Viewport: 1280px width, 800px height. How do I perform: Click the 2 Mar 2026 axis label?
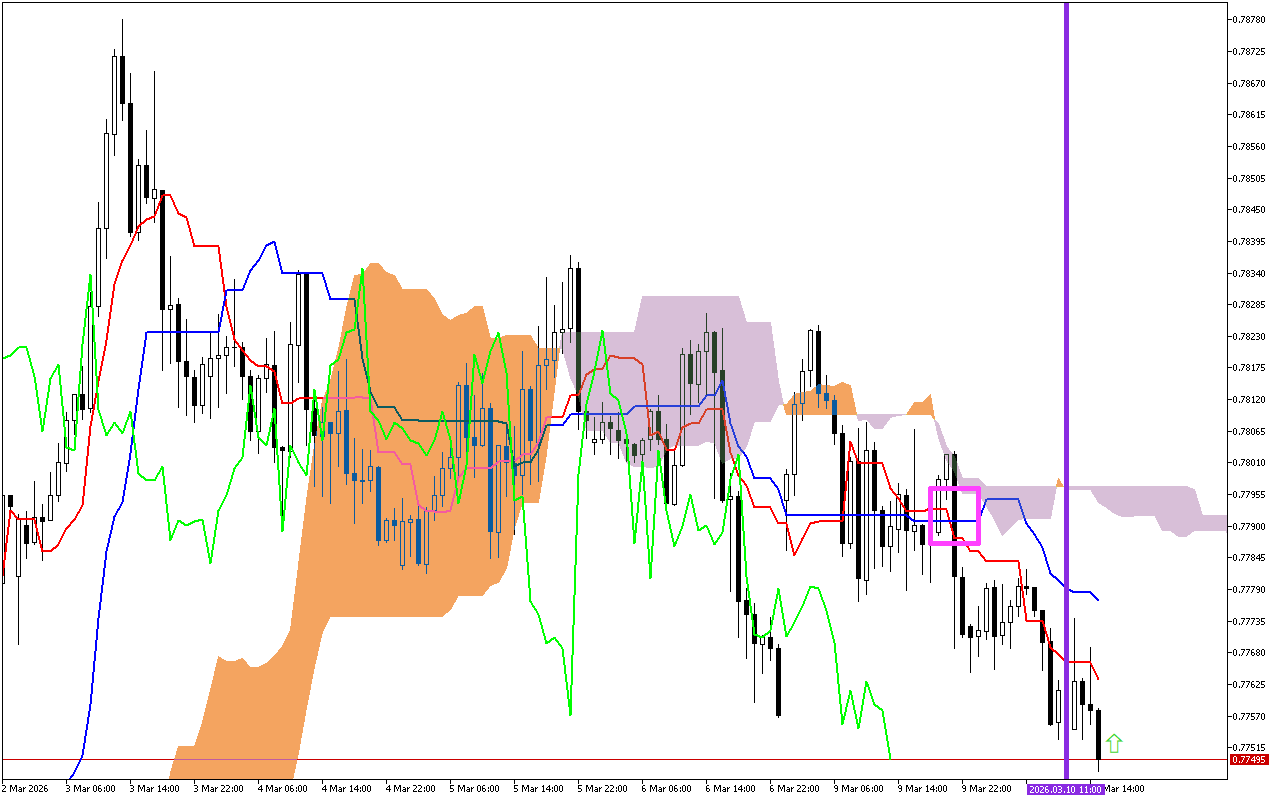pos(25,788)
